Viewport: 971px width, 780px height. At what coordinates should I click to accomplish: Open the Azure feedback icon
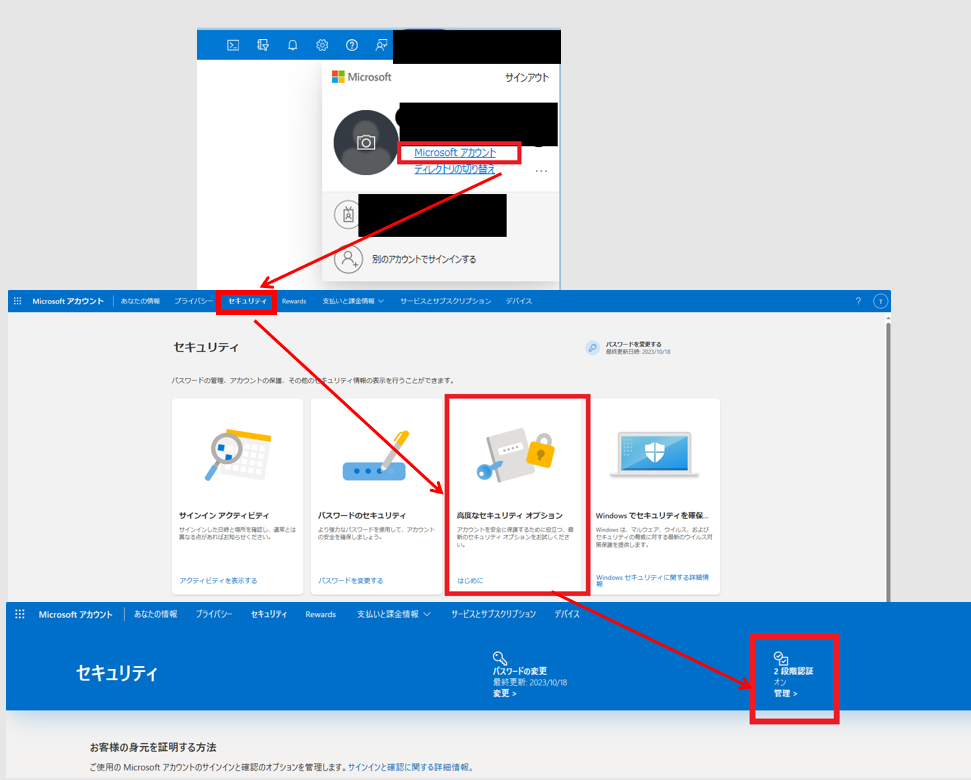coord(381,45)
